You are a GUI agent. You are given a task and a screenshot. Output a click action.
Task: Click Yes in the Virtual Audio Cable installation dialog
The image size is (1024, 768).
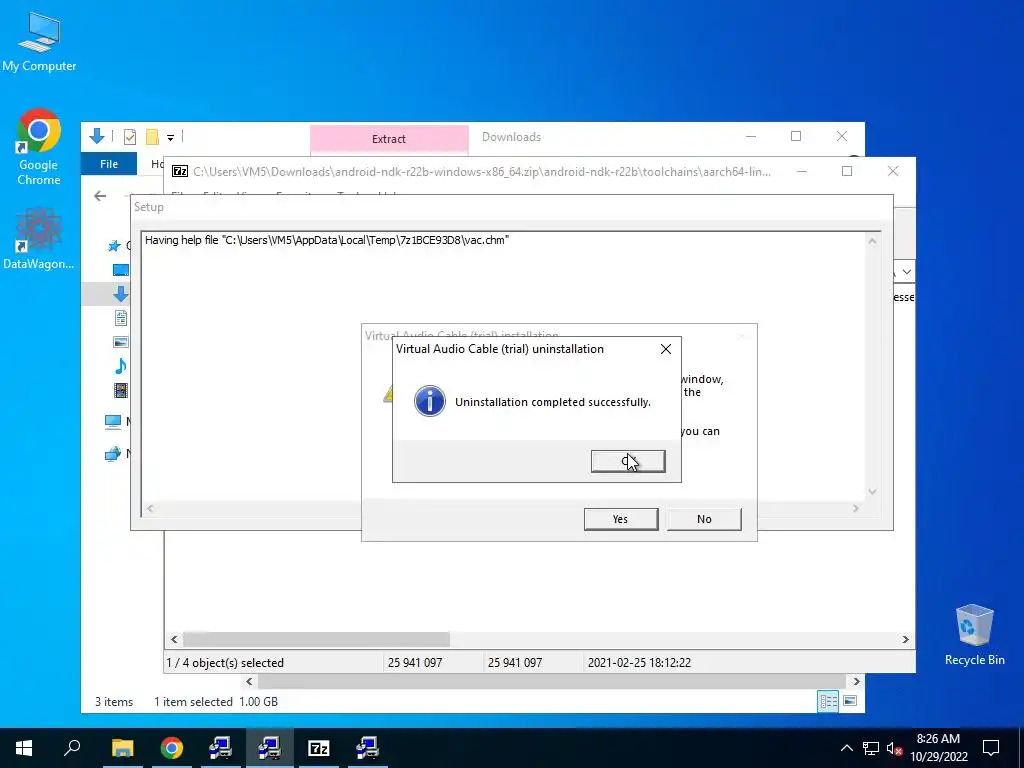point(620,519)
